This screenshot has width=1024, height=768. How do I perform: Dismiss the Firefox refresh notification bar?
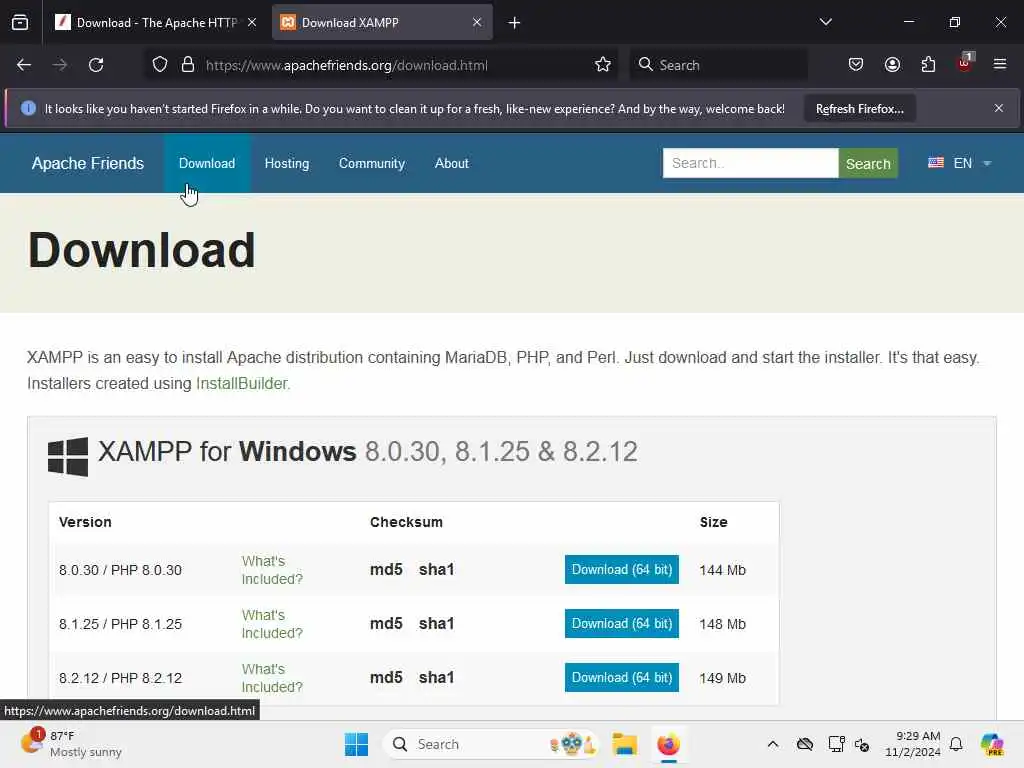(999, 108)
